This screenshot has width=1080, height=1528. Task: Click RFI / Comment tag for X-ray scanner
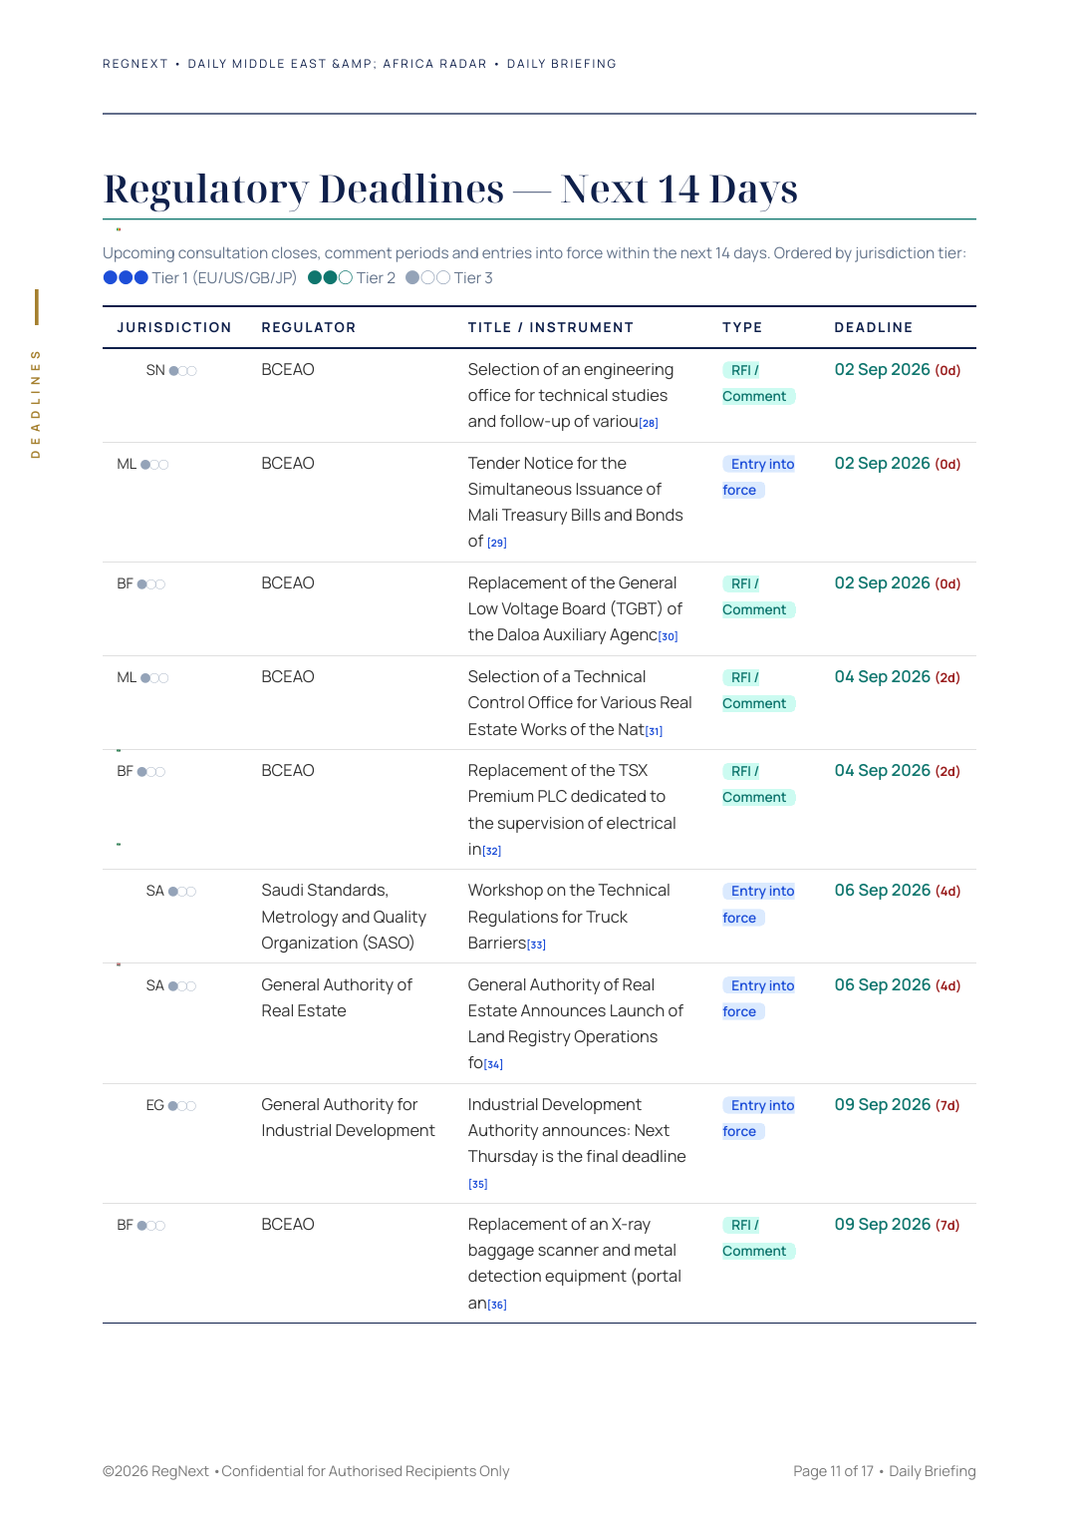point(758,1239)
